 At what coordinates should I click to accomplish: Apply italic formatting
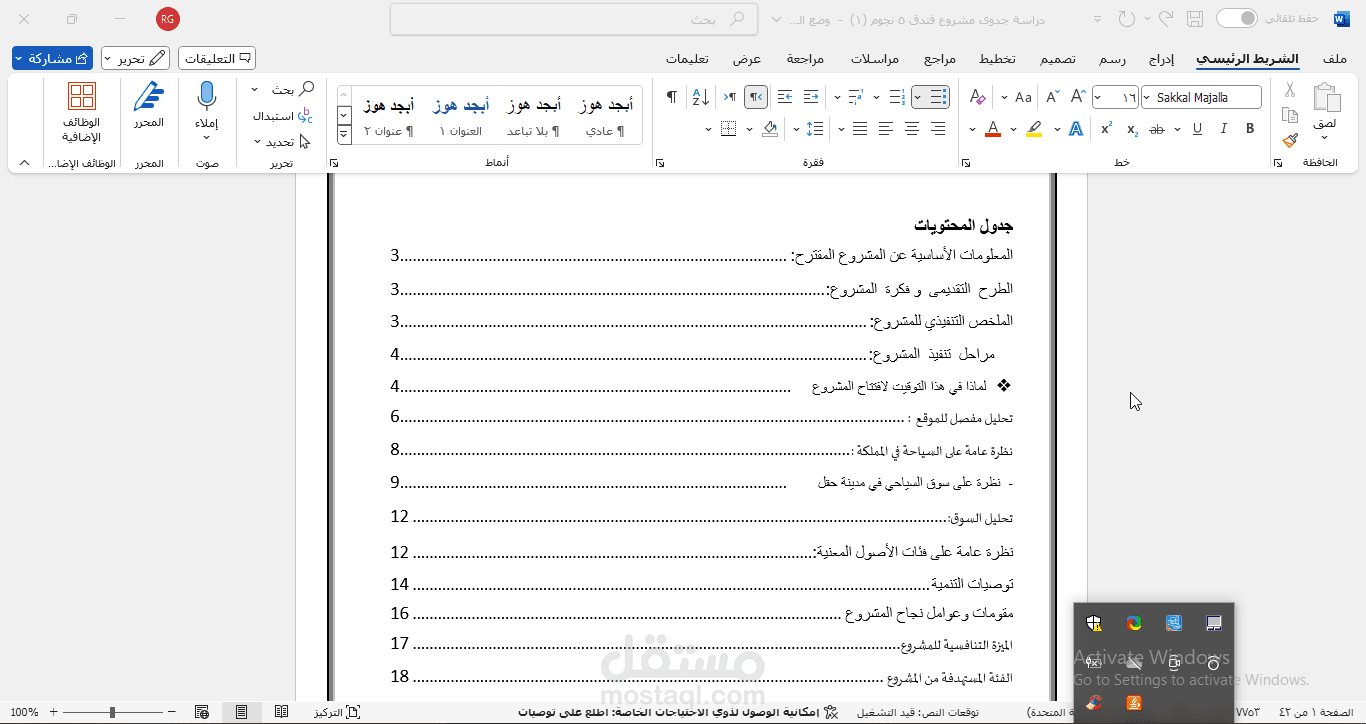[1224, 129]
